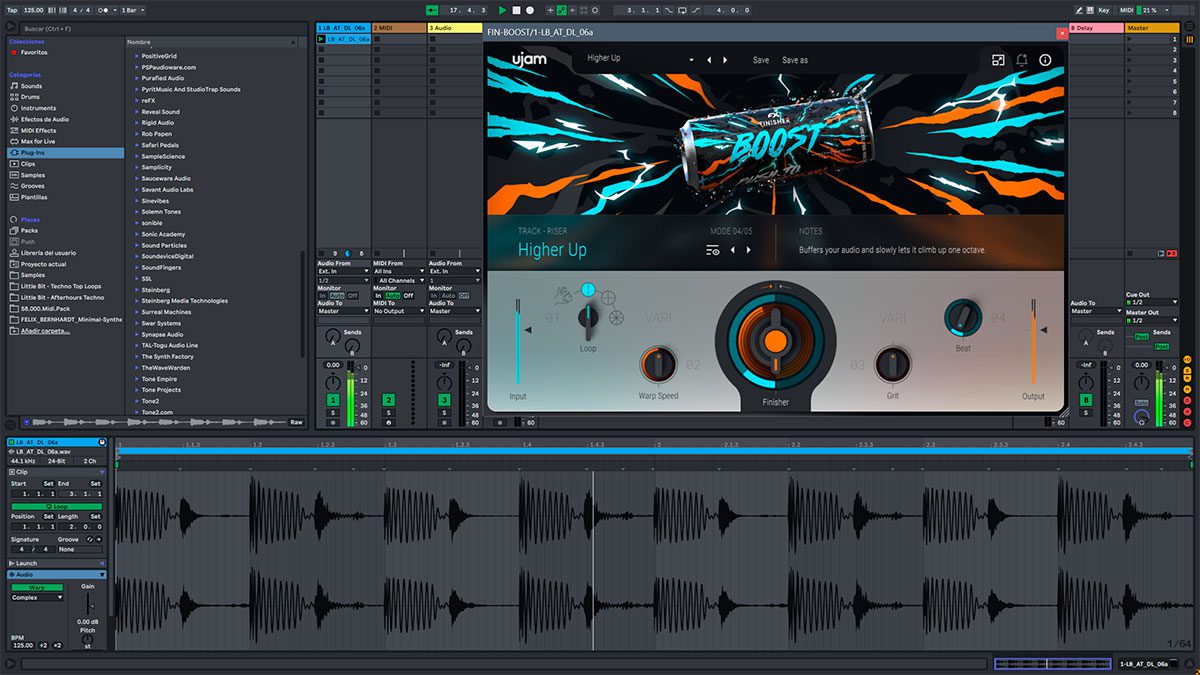Select the Instruments browser category
This screenshot has height=675, width=1200.
tap(38, 108)
